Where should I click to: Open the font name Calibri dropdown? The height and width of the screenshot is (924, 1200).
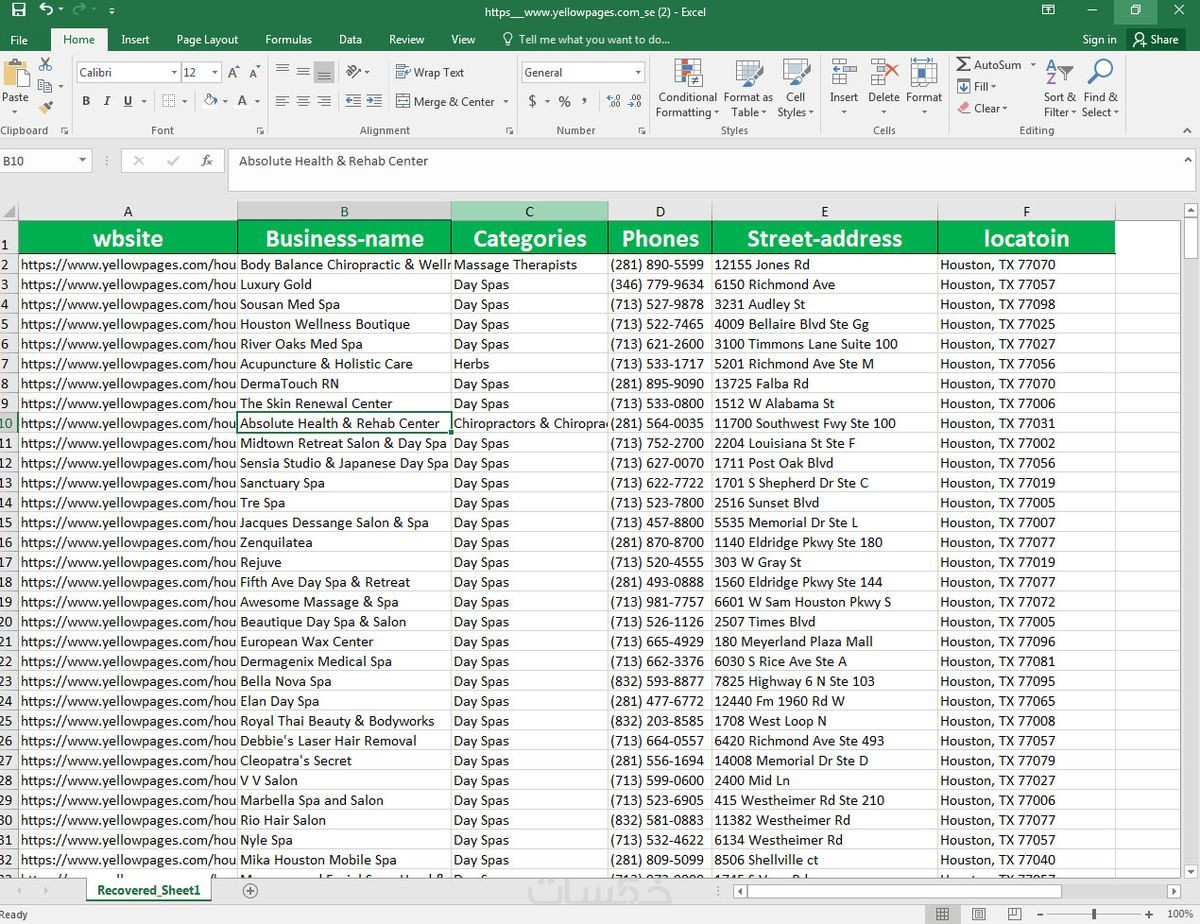174,72
